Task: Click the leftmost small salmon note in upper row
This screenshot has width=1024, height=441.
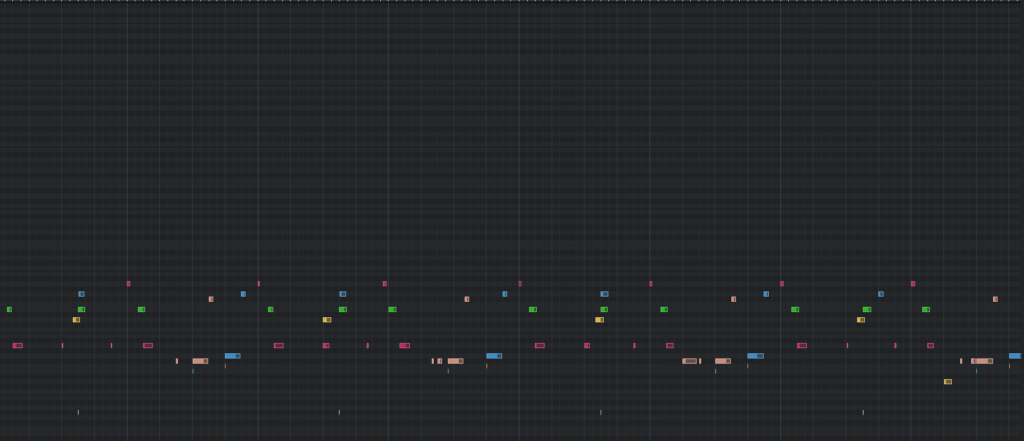Action: click(x=211, y=299)
